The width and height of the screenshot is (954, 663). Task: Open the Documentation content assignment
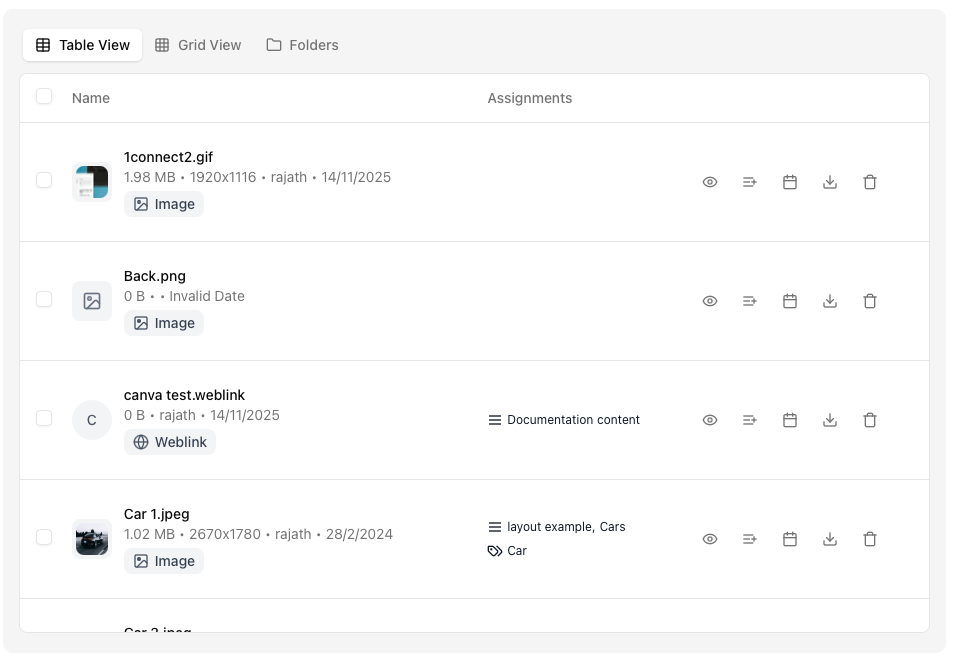(572, 420)
